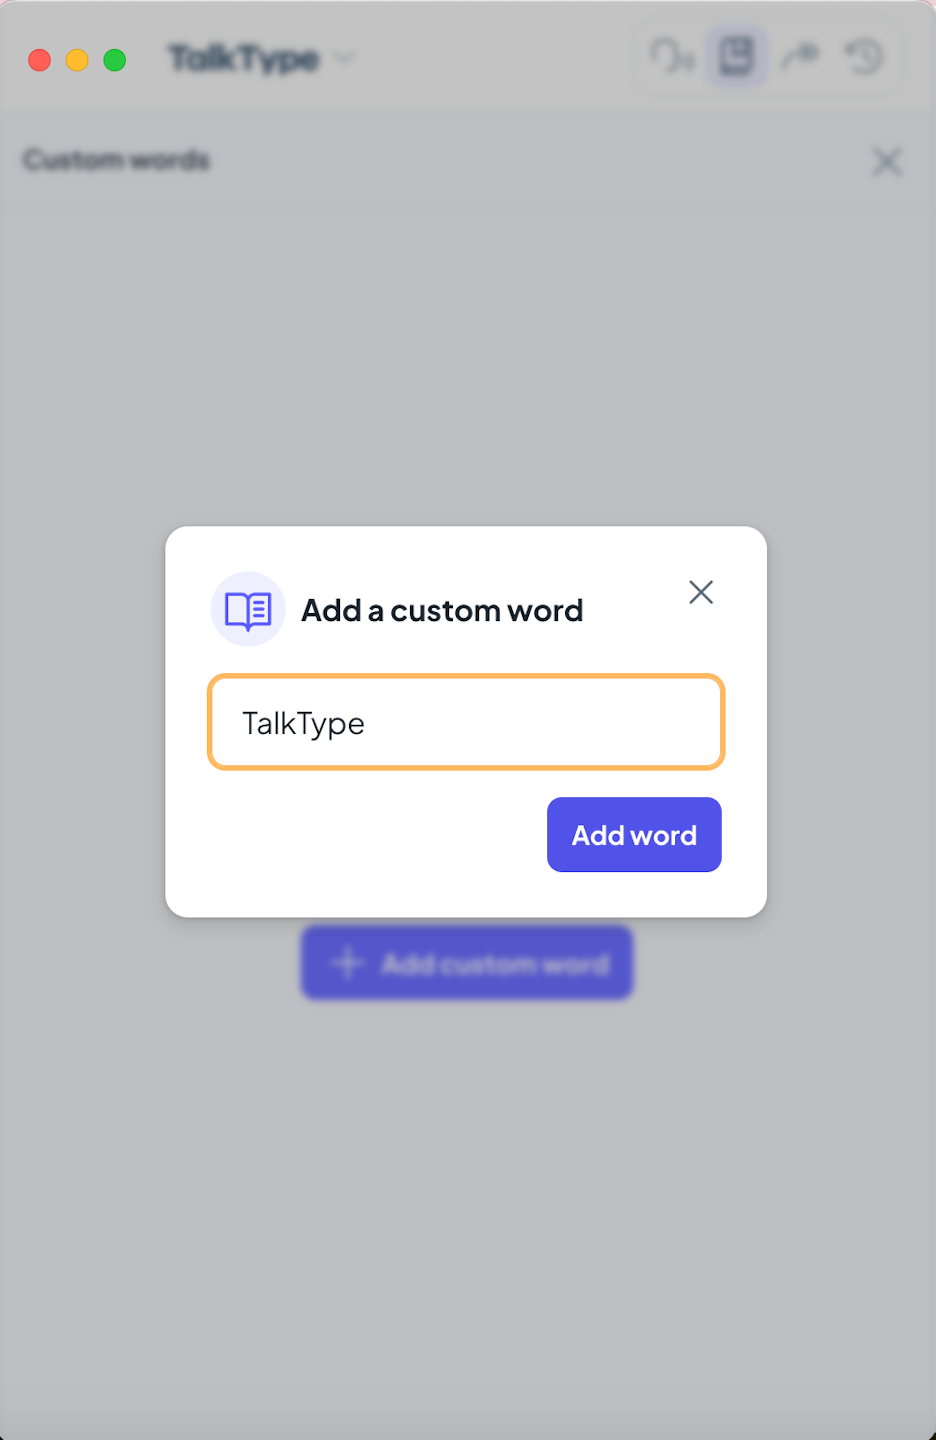936x1440 pixels.
Task: Click the curved arrow share icon
Action: coord(801,57)
